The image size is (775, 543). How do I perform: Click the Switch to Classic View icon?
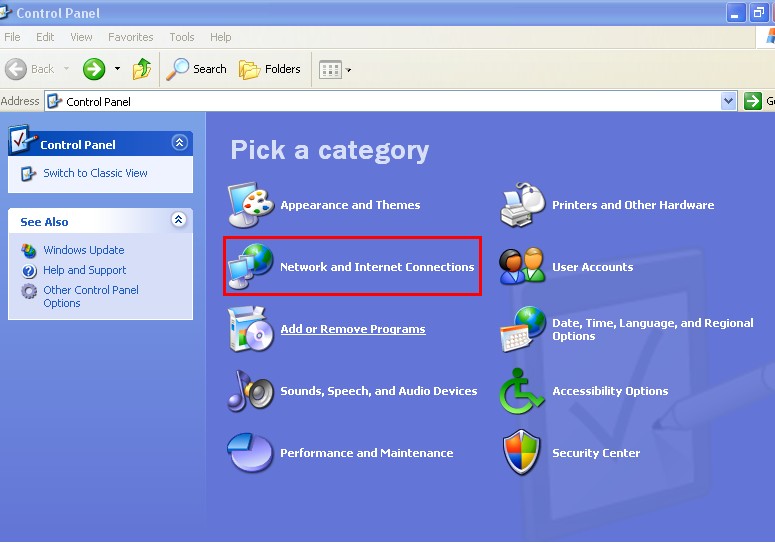(28, 174)
